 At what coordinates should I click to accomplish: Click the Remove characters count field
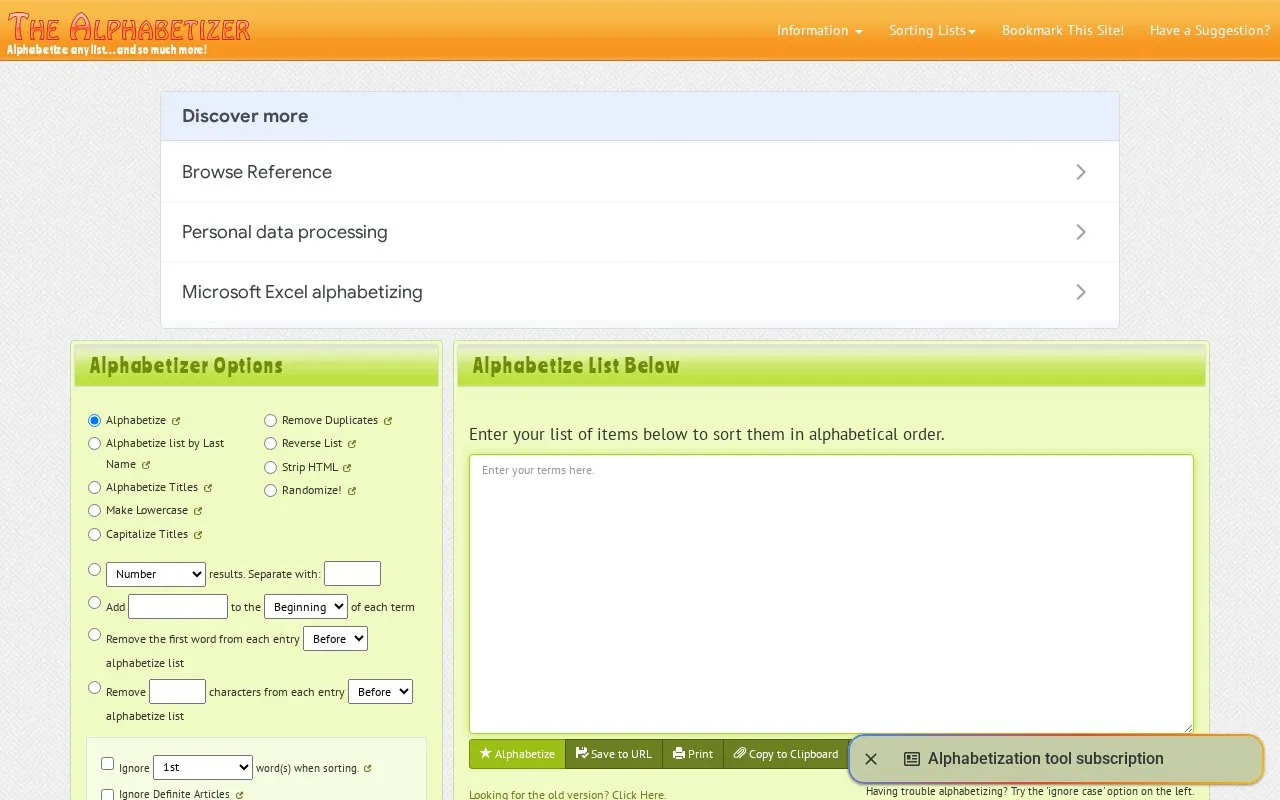(x=178, y=692)
